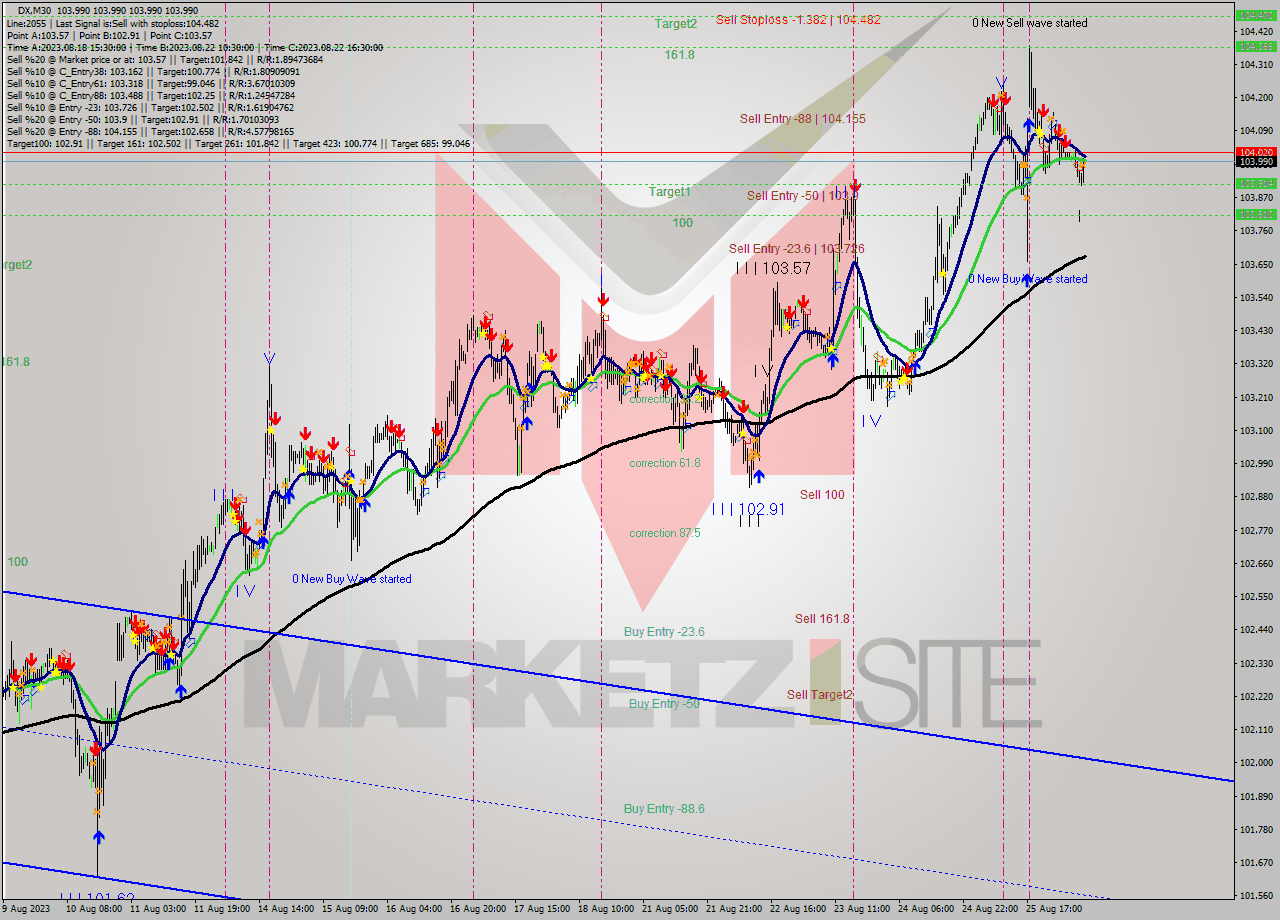Click the 'correction 87.5' label
This screenshot has width=1280, height=920.
pos(665,533)
